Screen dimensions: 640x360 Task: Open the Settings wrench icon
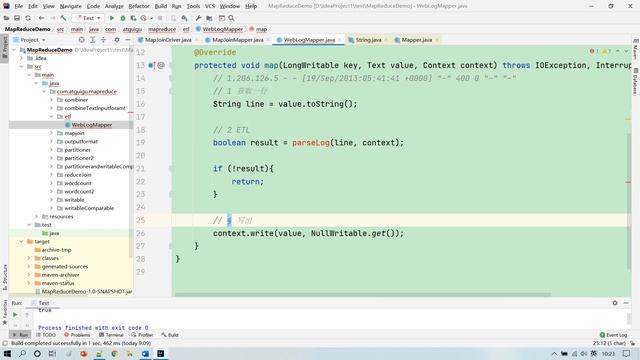[198, 18]
